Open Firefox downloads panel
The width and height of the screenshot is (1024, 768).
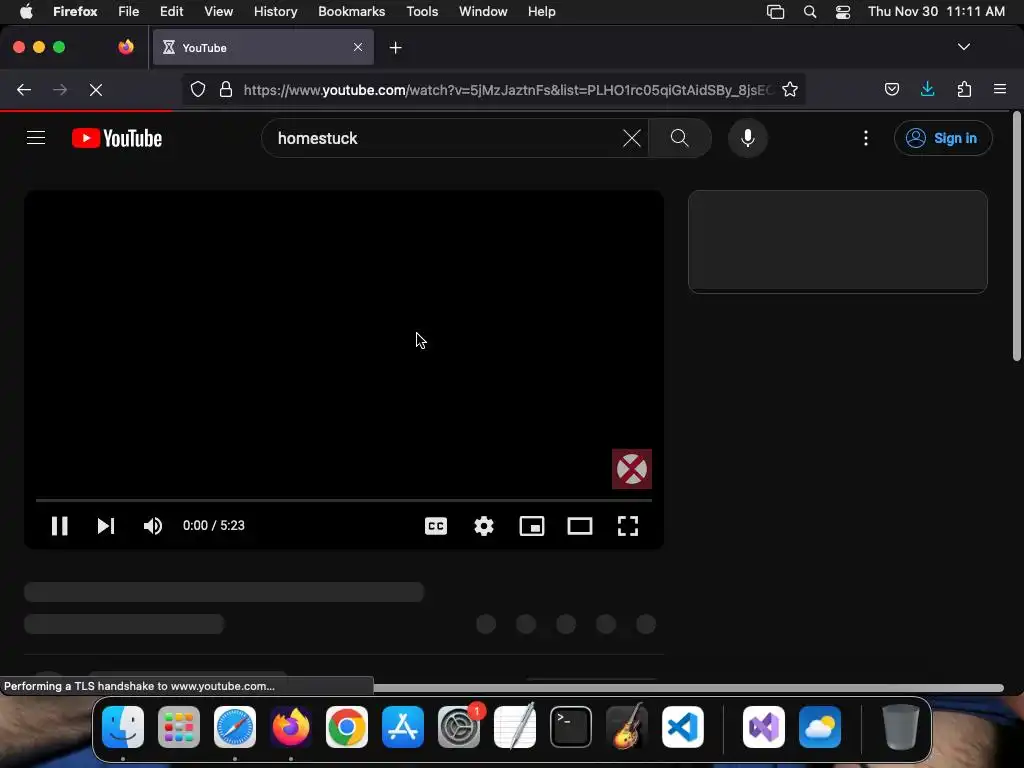coord(927,89)
